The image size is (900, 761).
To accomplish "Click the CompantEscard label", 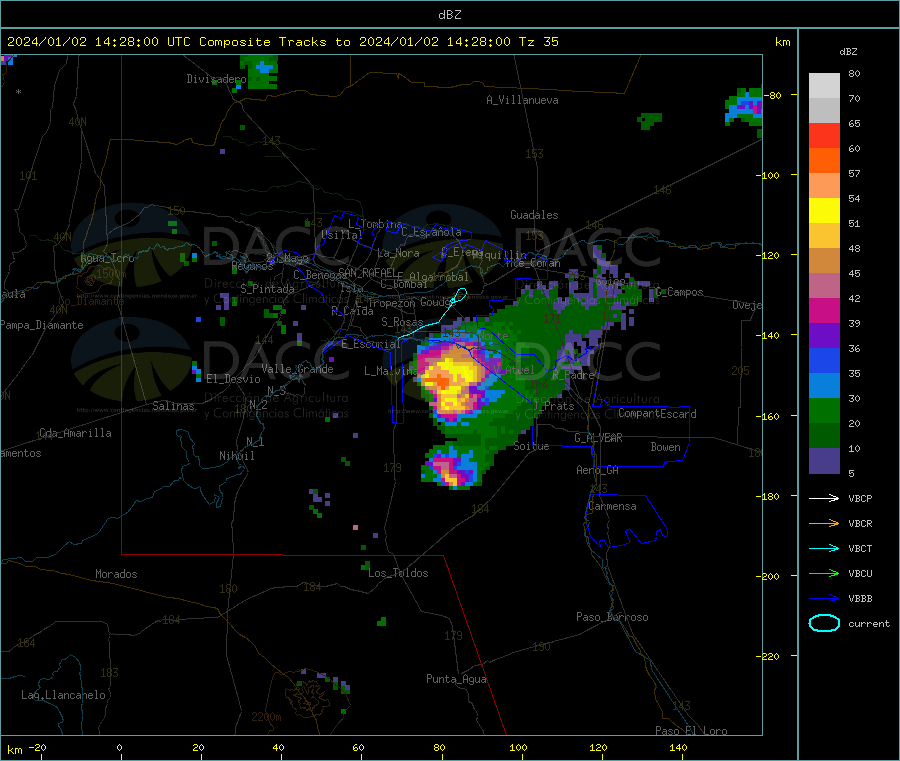I will coord(657,414).
